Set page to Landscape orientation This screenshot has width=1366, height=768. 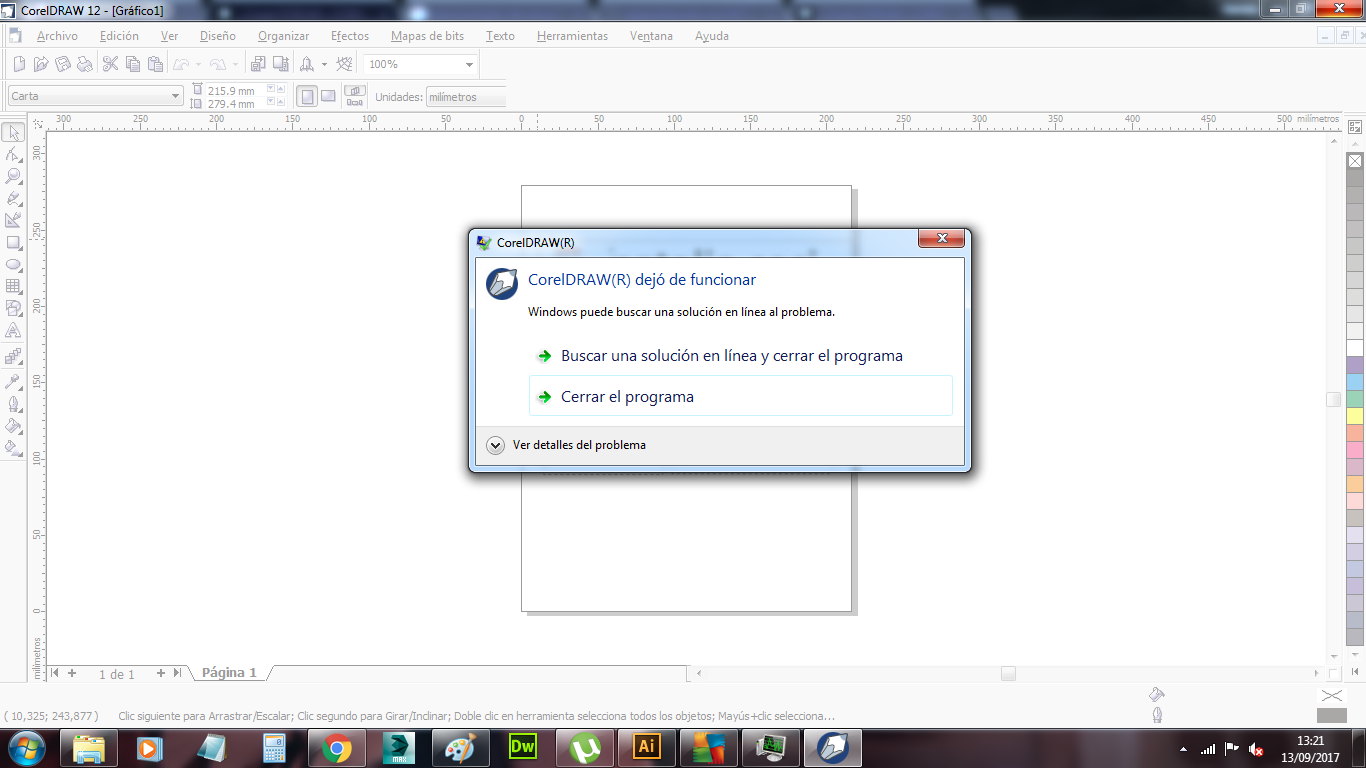coord(328,96)
